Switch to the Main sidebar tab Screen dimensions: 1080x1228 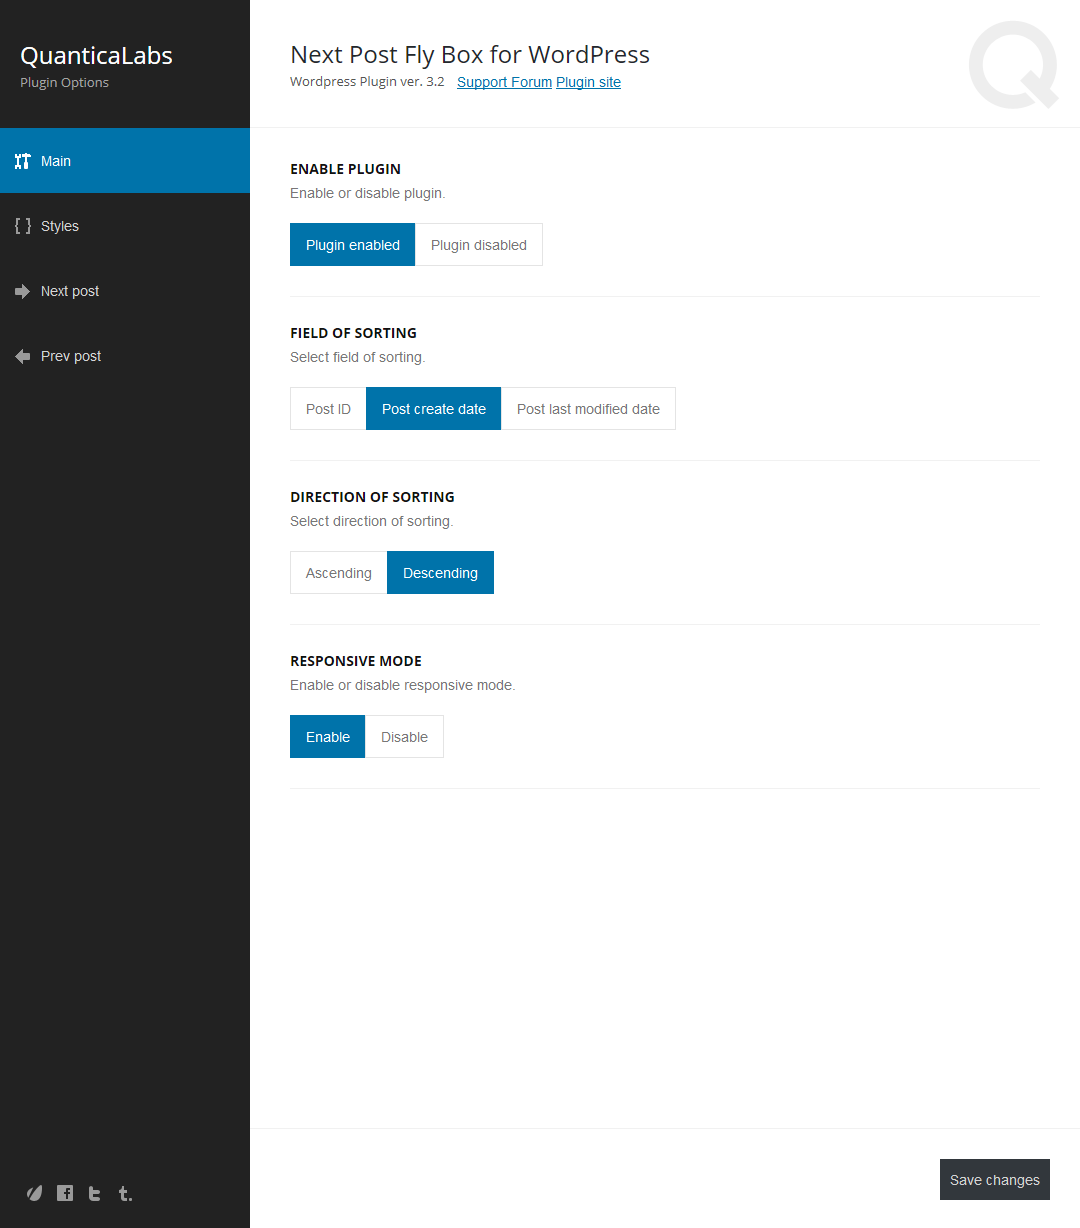[125, 161]
